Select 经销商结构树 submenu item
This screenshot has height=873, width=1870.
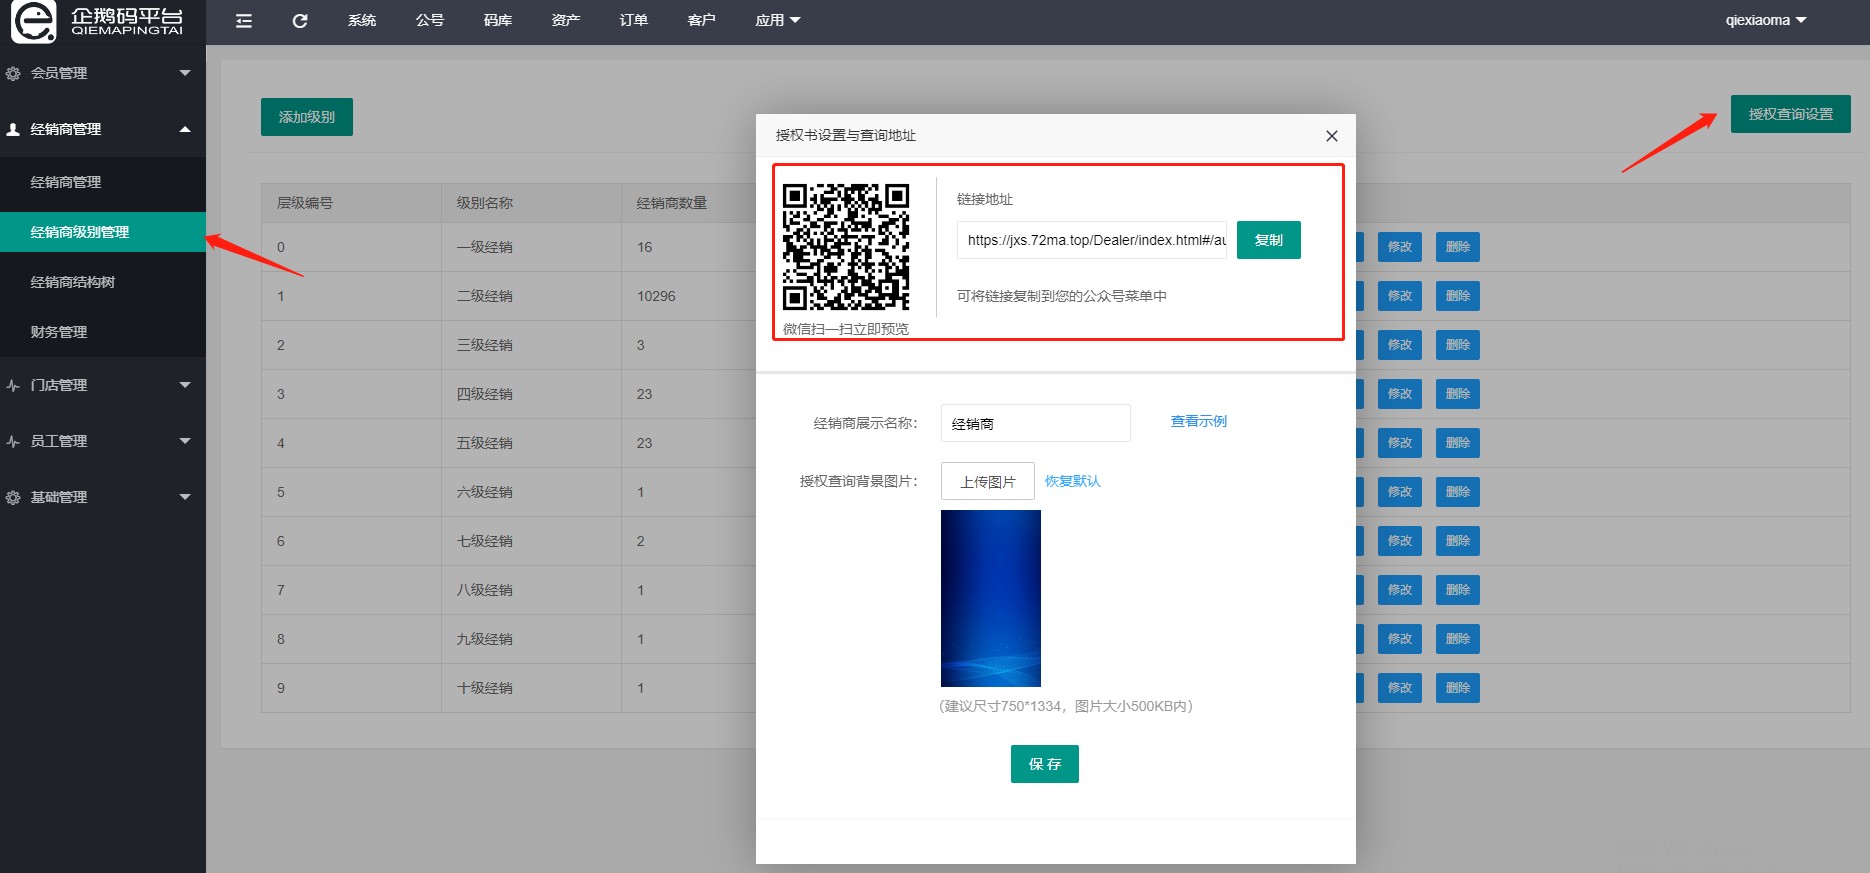tap(103, 282)
